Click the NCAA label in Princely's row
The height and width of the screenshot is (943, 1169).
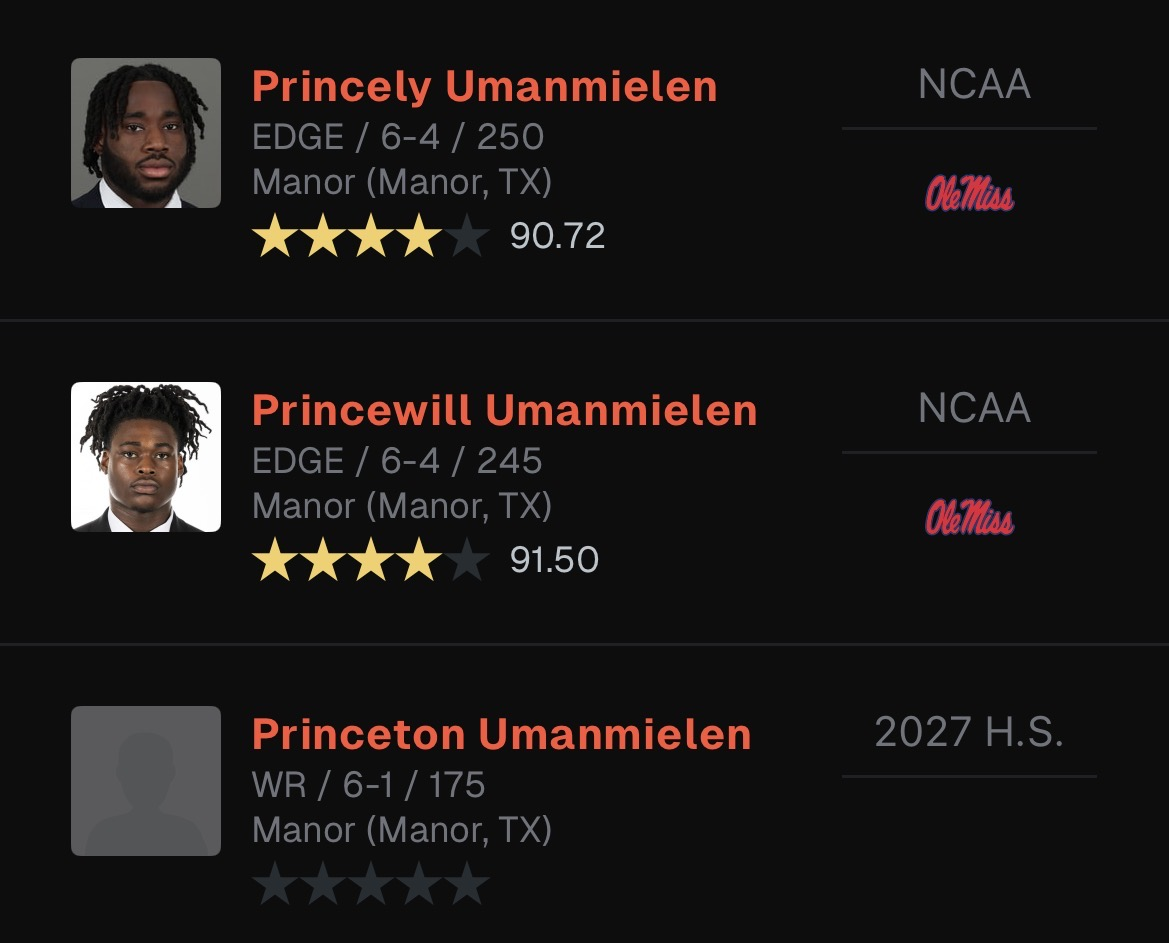(974, 85)
